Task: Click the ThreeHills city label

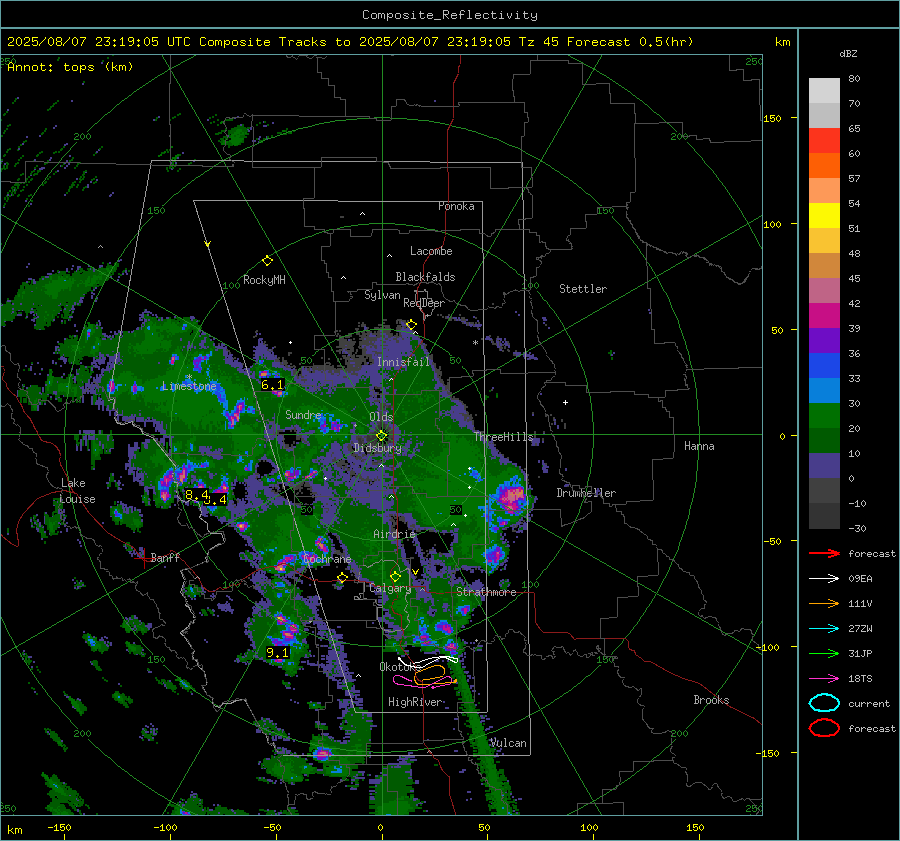Action: tap(503, 437)
